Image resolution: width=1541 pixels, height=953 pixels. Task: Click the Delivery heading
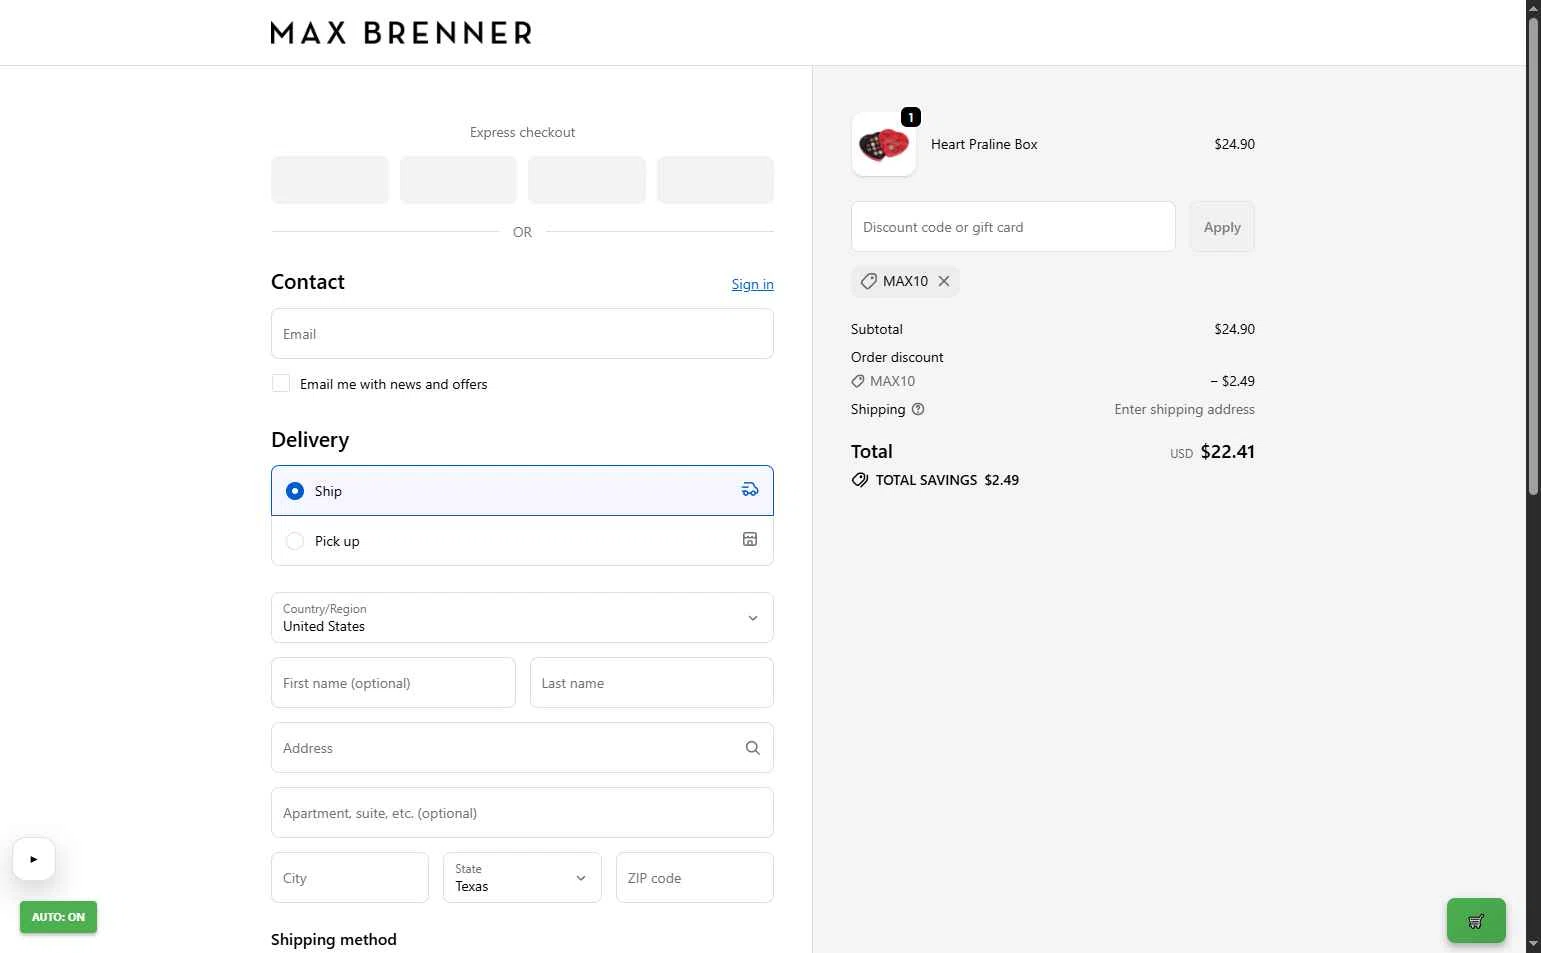[x=310, y=440]
